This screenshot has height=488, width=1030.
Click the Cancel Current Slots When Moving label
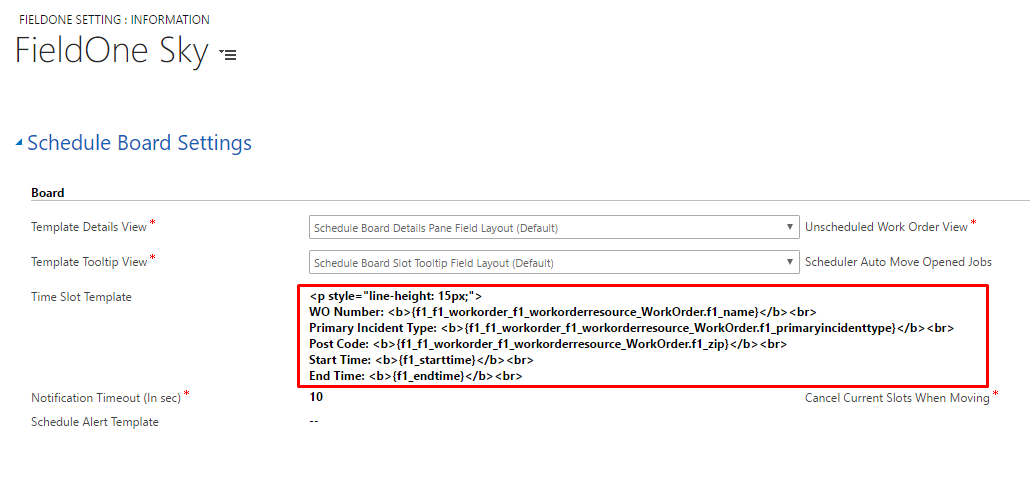click(x=897, y=398)
